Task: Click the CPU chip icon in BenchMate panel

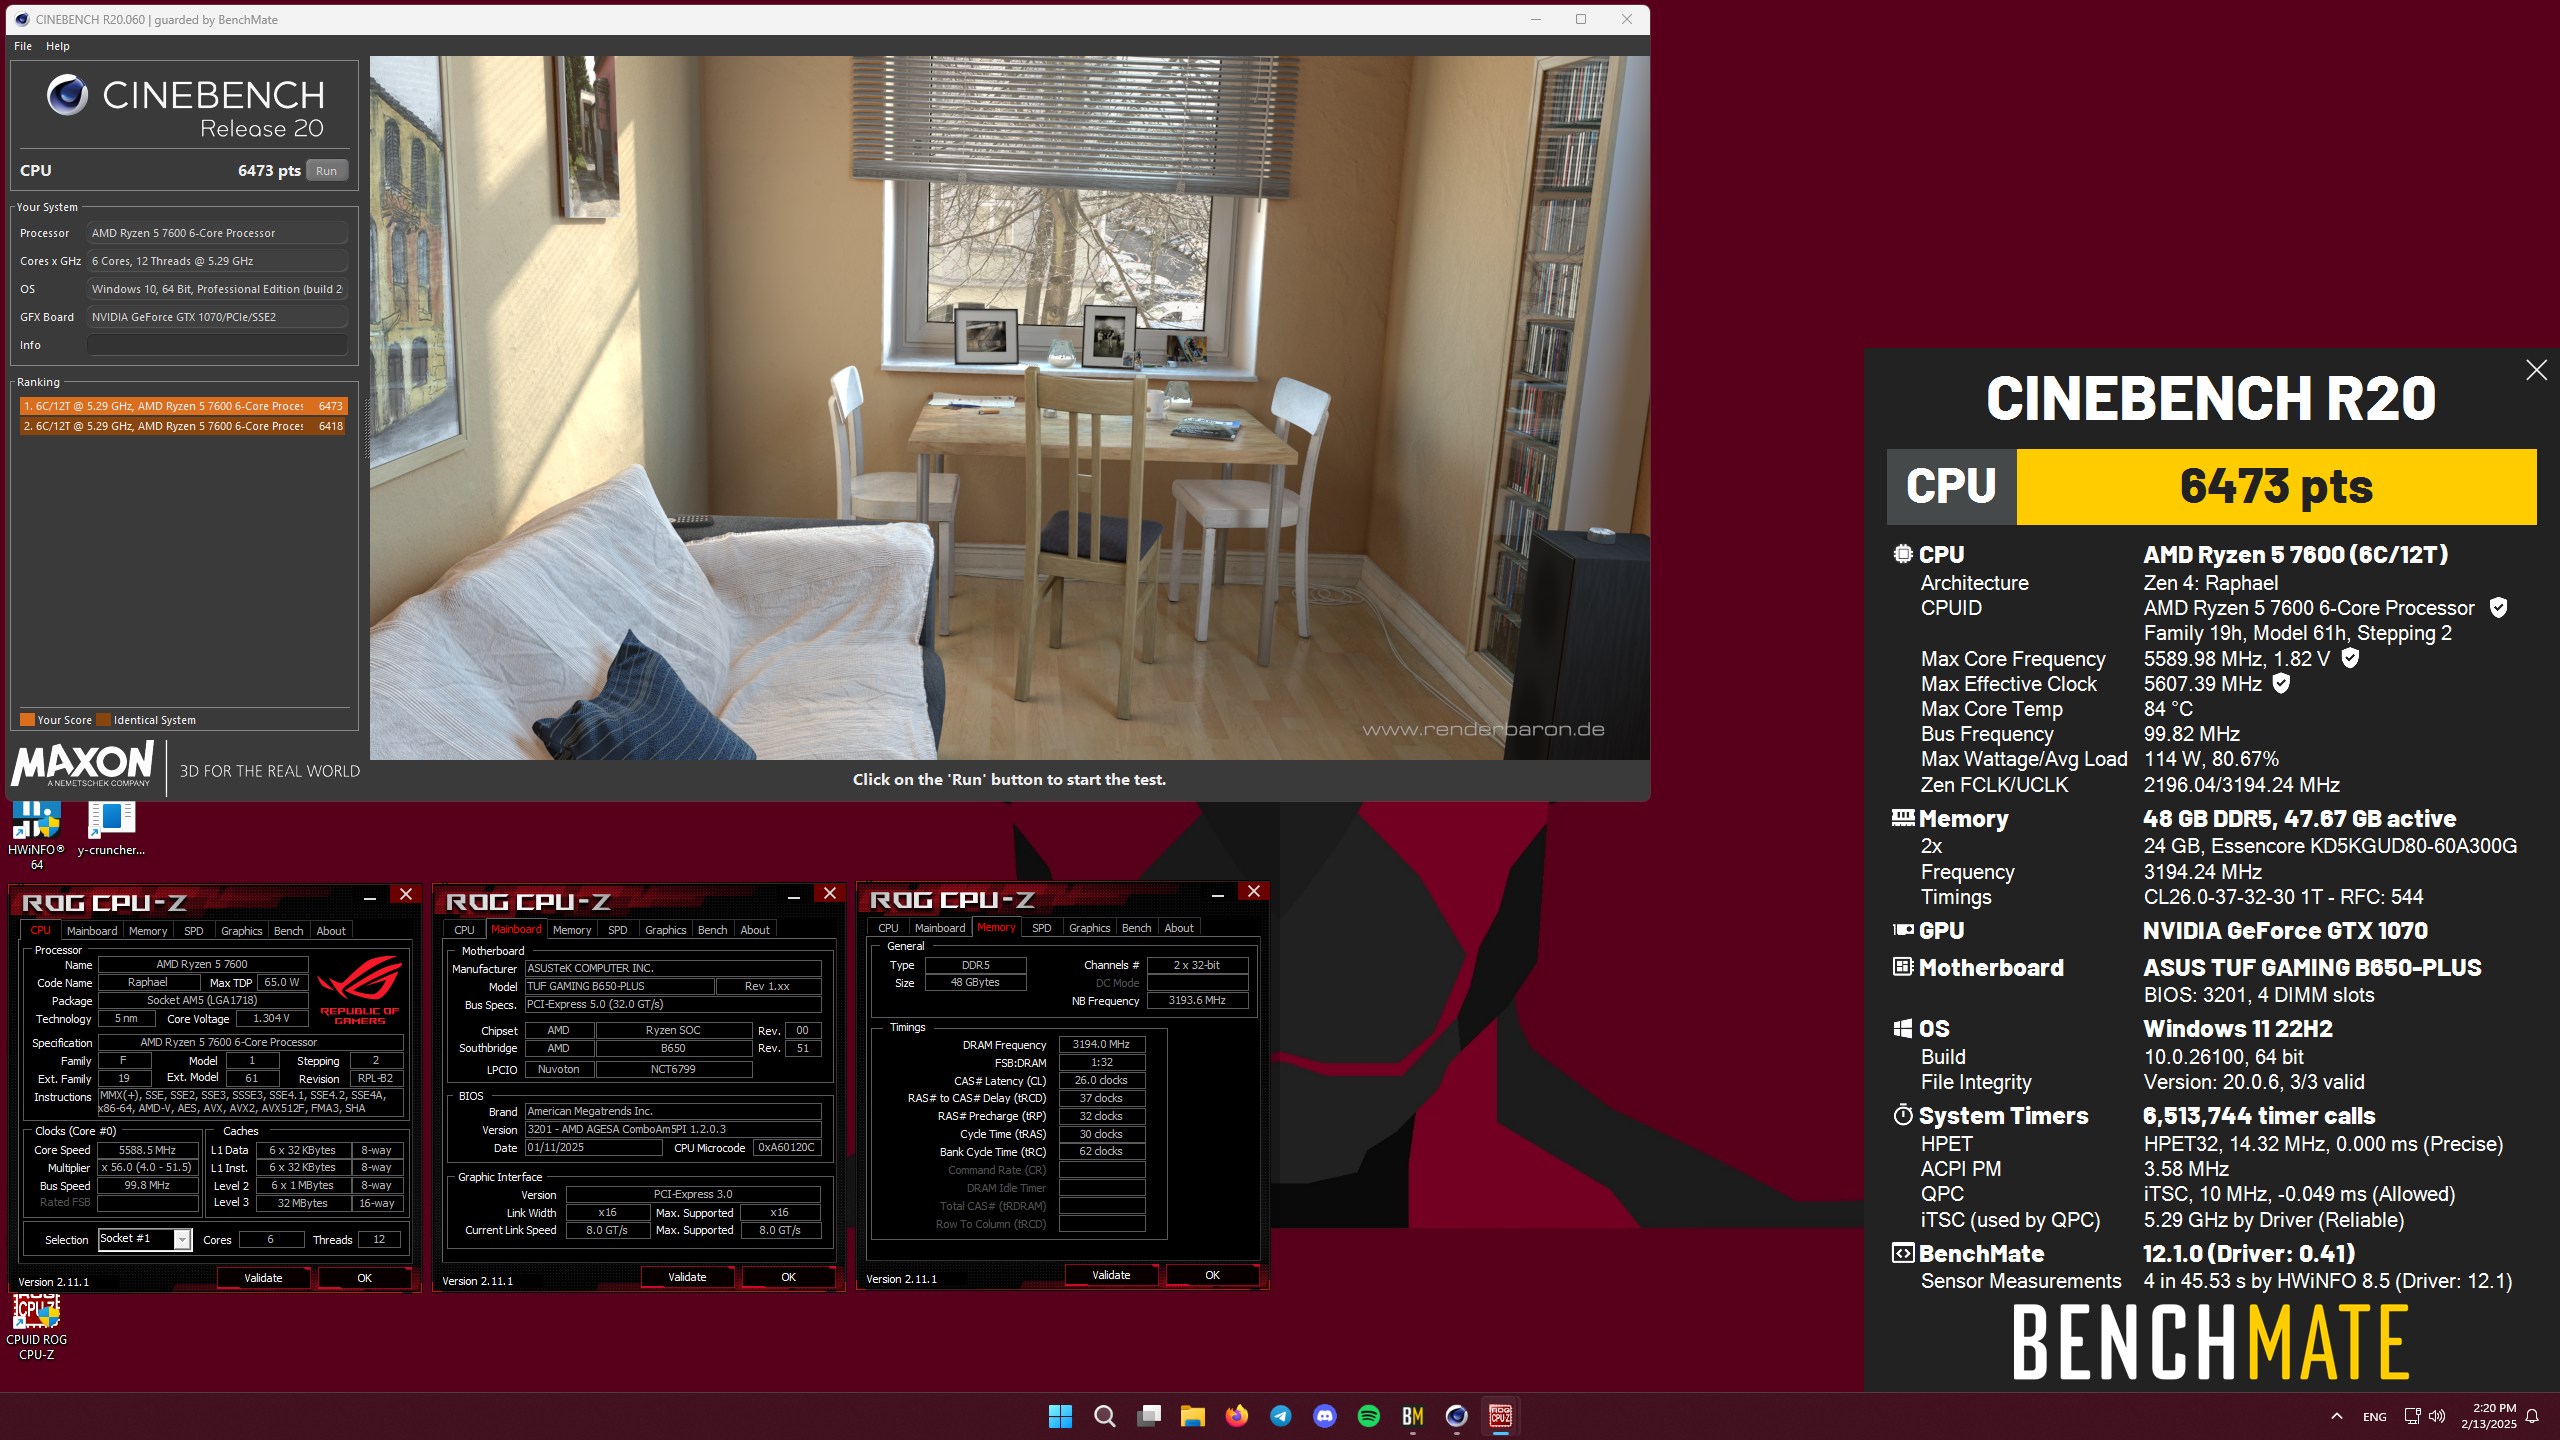Action: [1903, 554]
